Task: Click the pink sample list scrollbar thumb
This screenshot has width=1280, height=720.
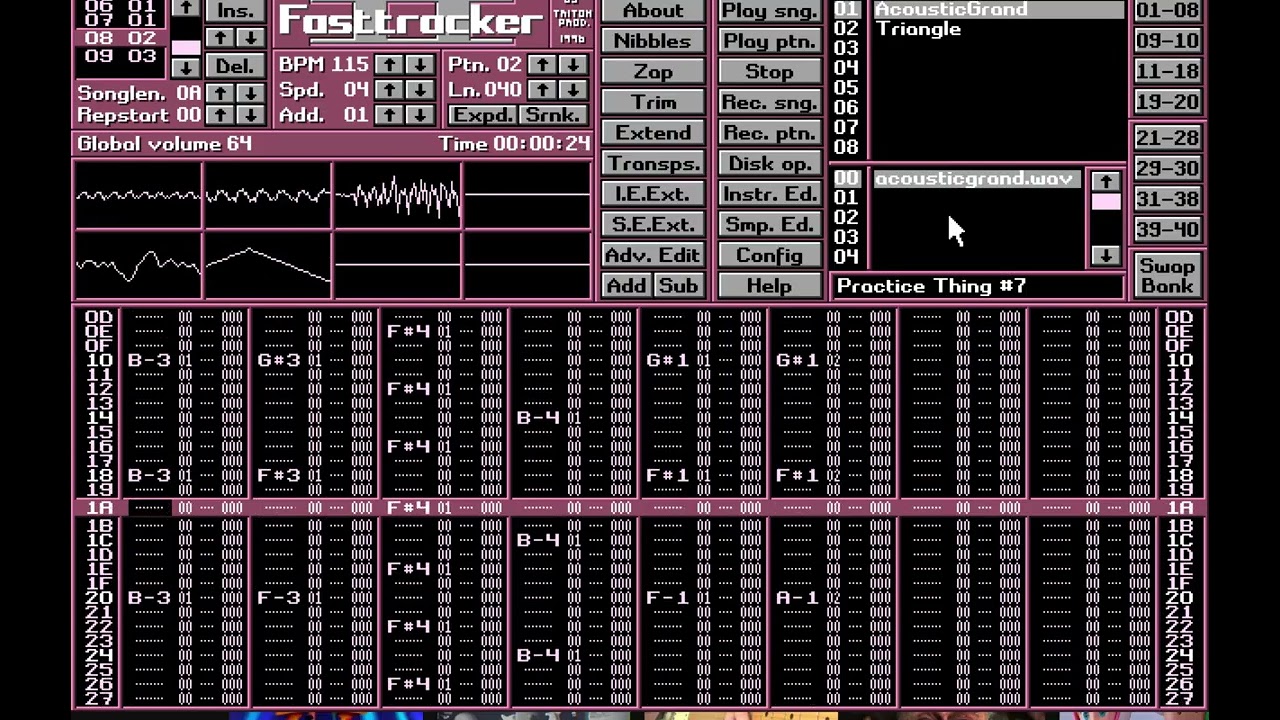Action: point(1105,202)
